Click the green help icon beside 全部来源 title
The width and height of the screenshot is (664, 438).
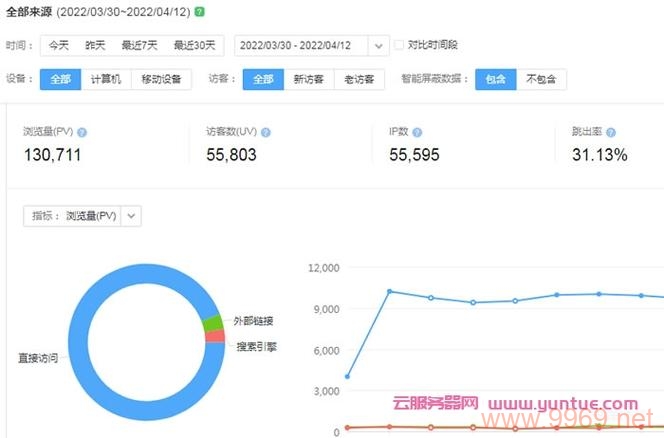[199, 12]
